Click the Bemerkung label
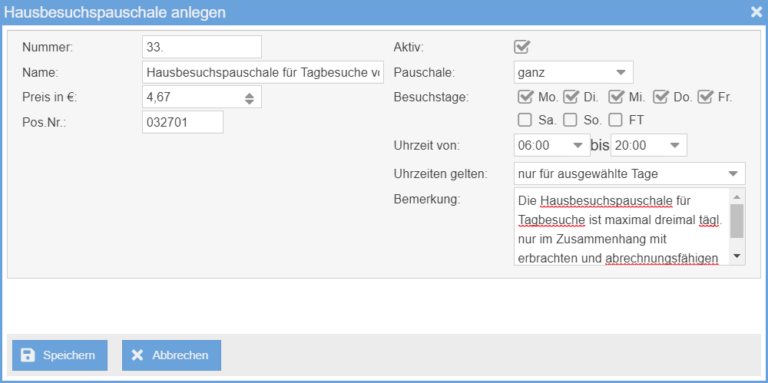Screen dimensions: 768x383 (x=428, y=199)
